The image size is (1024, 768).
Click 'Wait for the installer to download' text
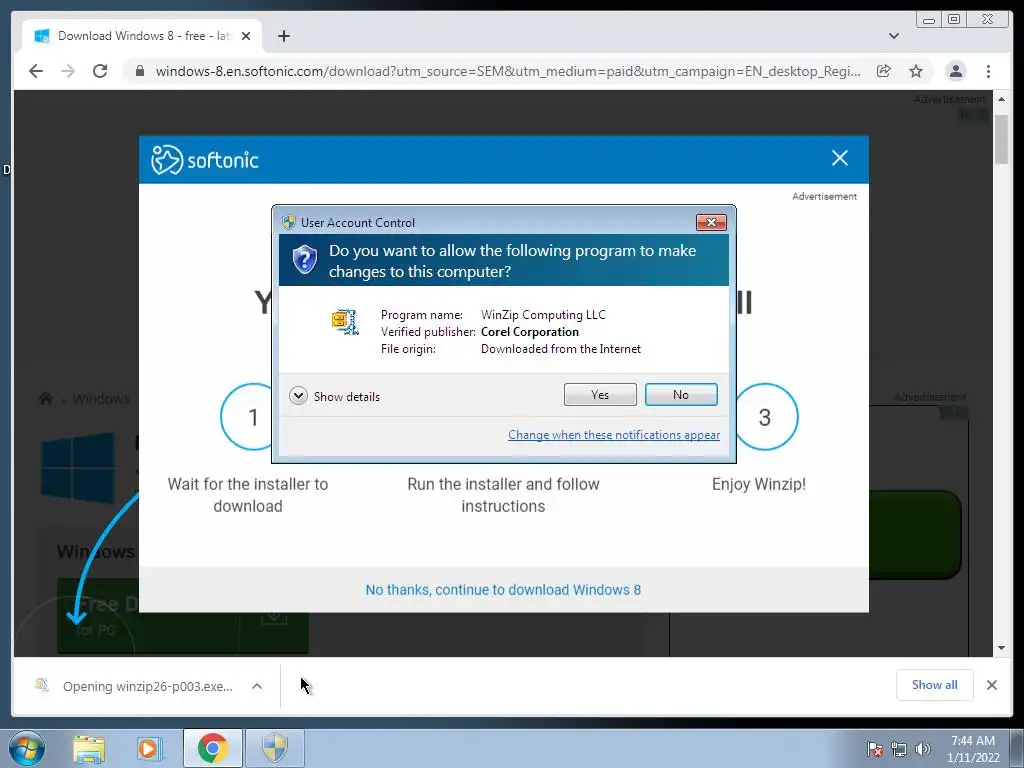248,495
